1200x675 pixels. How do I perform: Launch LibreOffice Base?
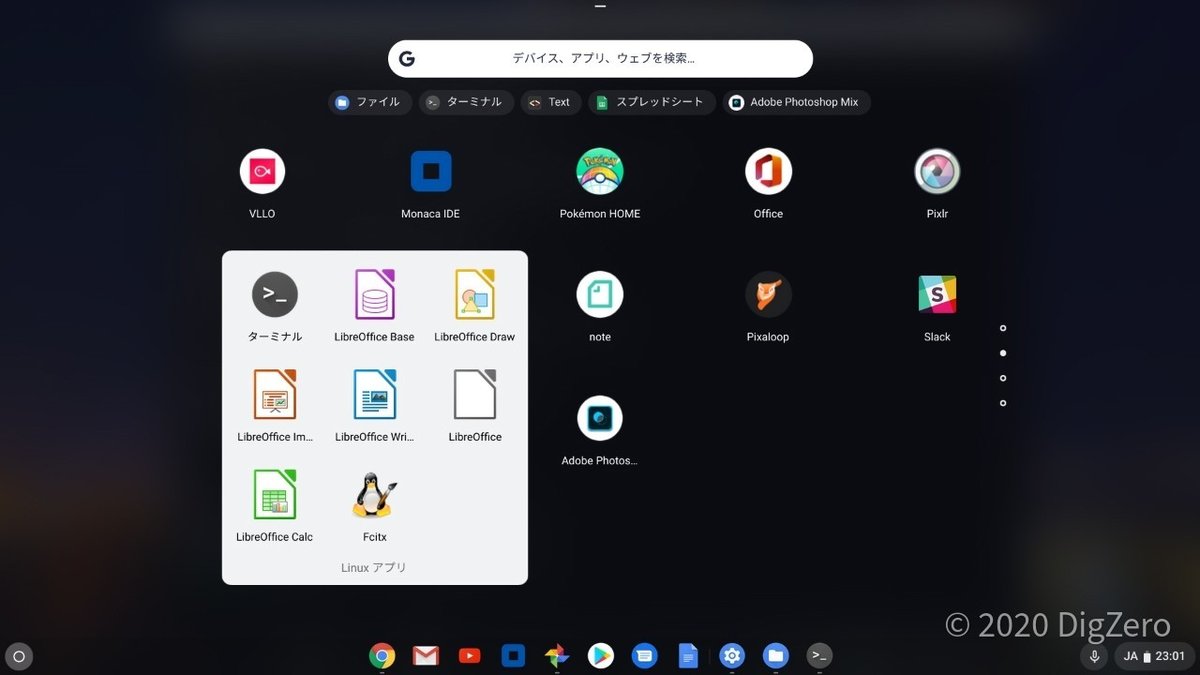(x=375, y=295)
